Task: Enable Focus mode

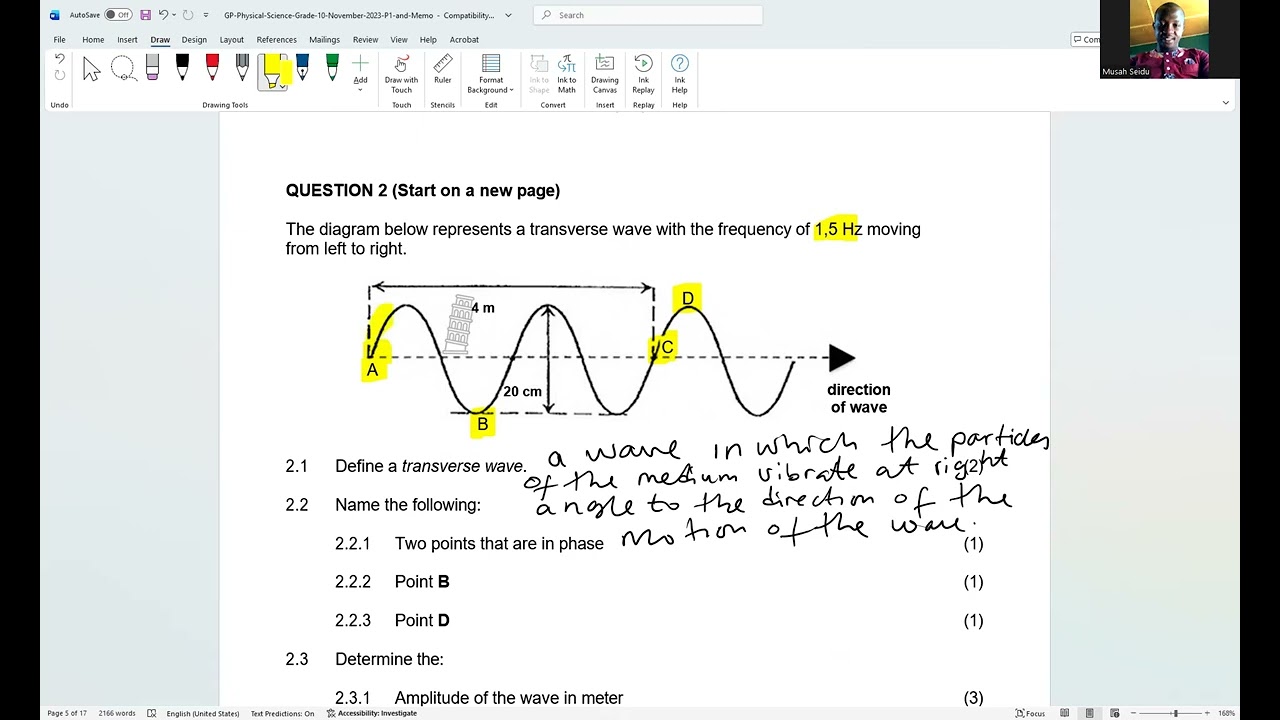Action: pos(1030,713)
